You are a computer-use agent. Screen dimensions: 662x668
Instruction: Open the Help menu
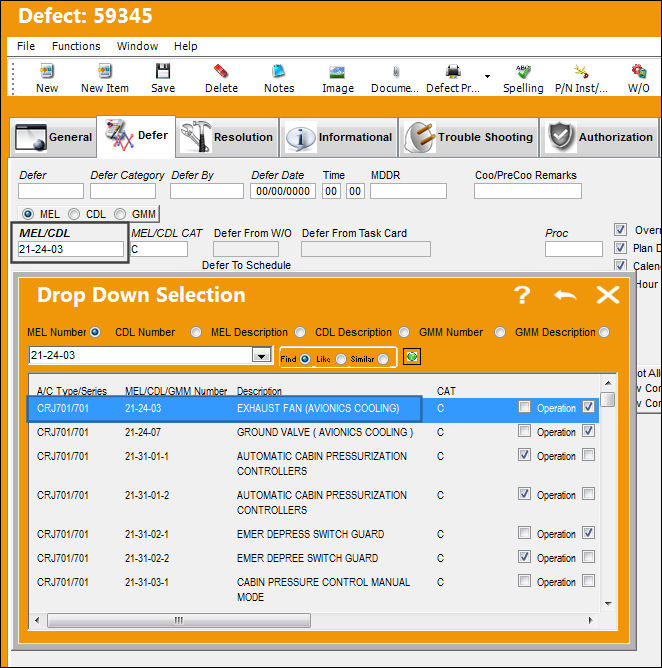click(x=186, y=46)
